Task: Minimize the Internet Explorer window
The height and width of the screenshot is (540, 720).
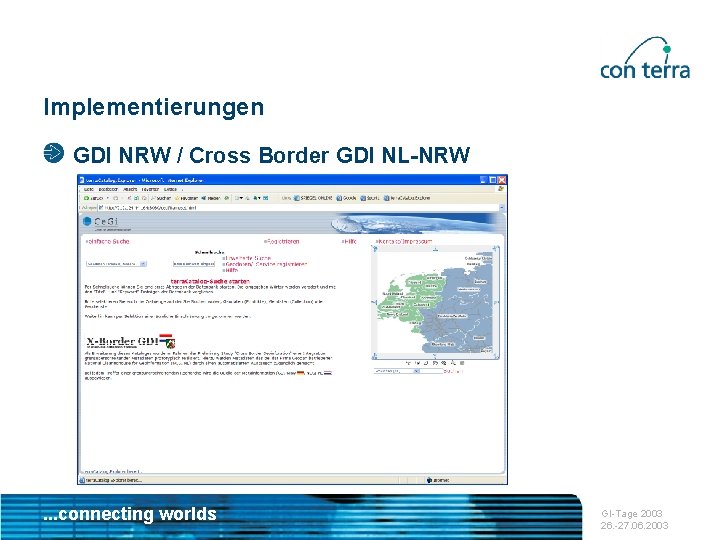Action: pos(484,180)
